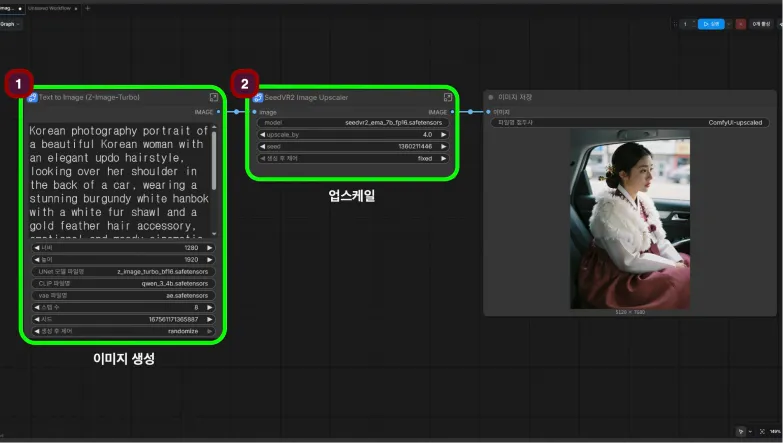This screenshot has height=443, width=783.
Task: Open canvas mode dropdown chevron beside cursor icon
Action: [750, 432]
